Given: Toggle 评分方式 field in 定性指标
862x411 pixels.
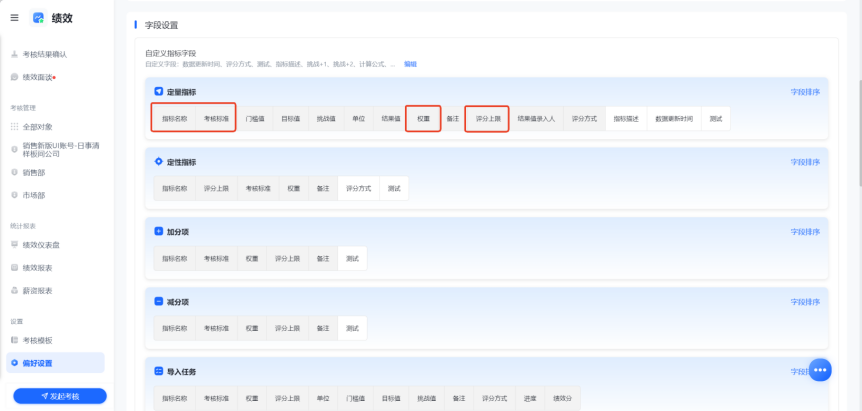Looking at the screenshot, I should [358, 188].
